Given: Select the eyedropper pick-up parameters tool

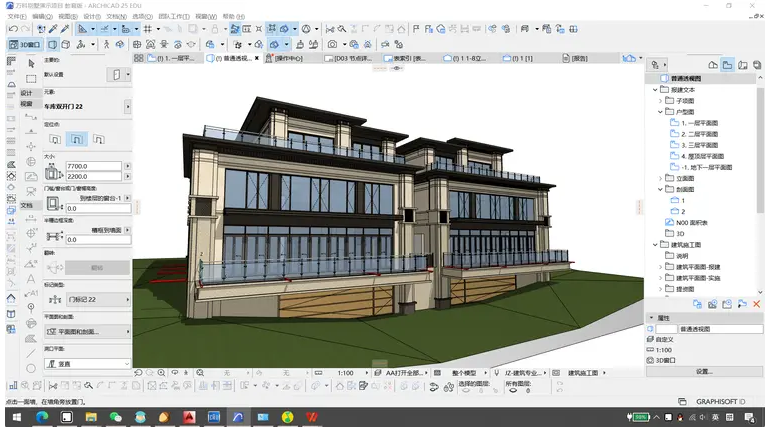Looking at the screenshot, I should tap(53, 29).
